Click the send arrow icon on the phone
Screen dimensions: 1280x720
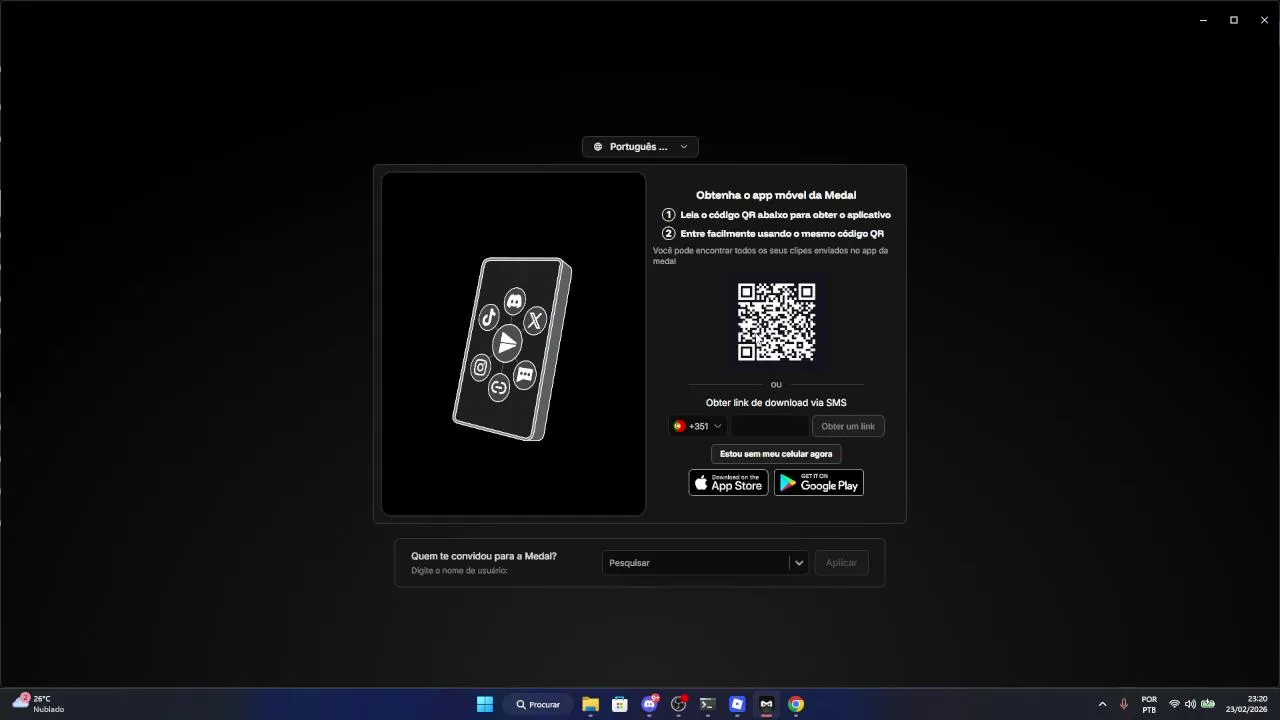(507, 343)
